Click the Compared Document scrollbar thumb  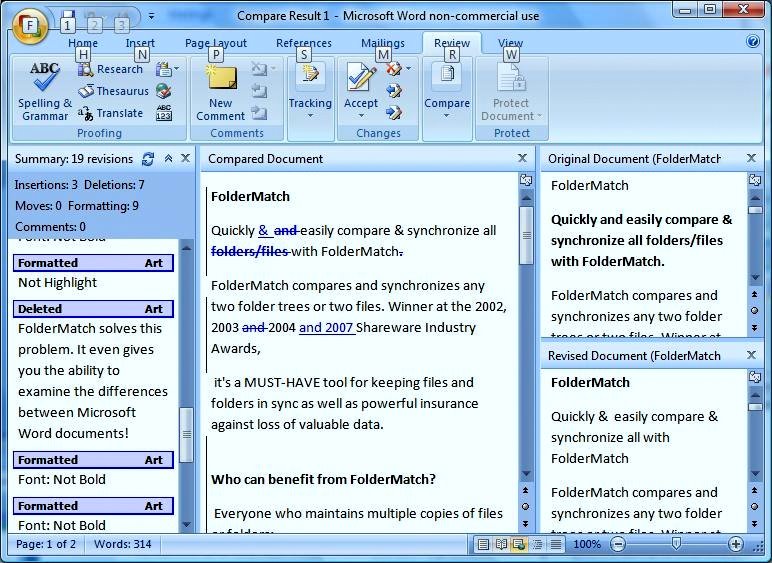[526, 235]
